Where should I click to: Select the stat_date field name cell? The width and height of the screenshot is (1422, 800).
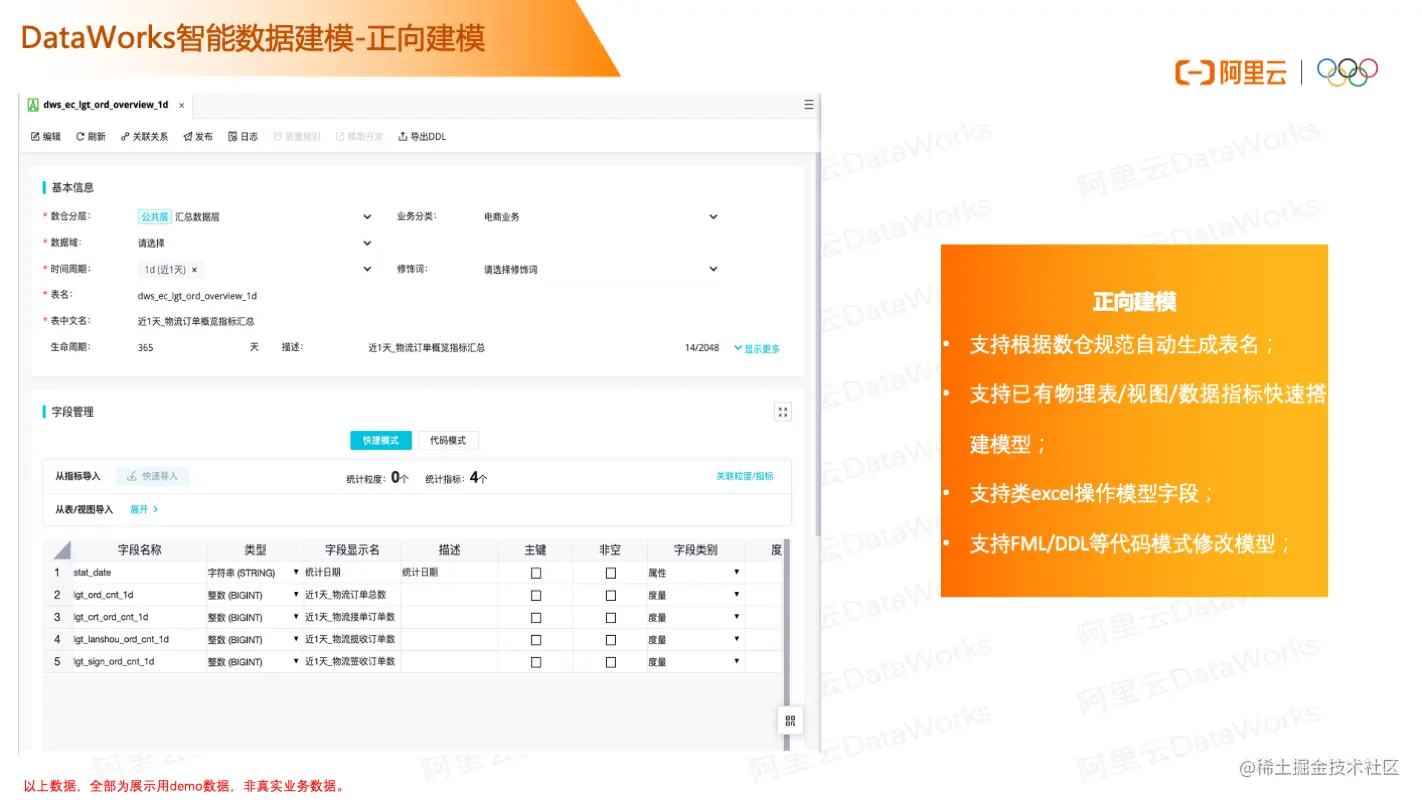pos(139,573)
